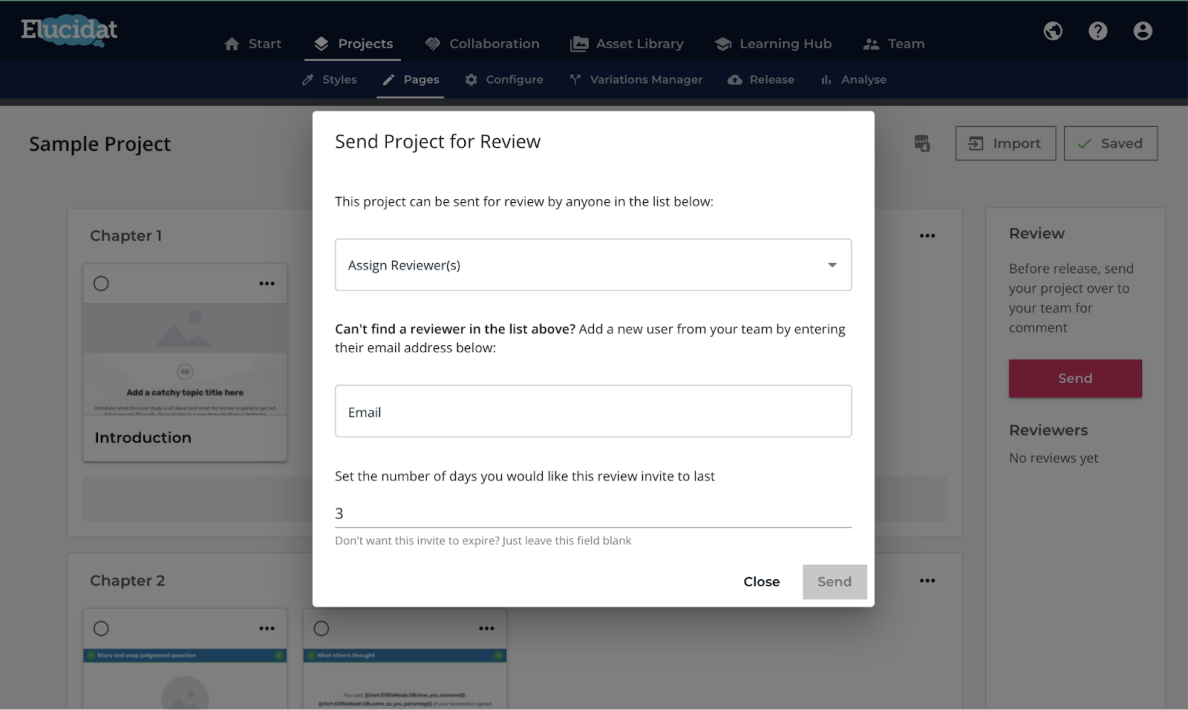Open Story and snap judgement page options
This screenshot has width=1188, height=710.
coord(267,628)
